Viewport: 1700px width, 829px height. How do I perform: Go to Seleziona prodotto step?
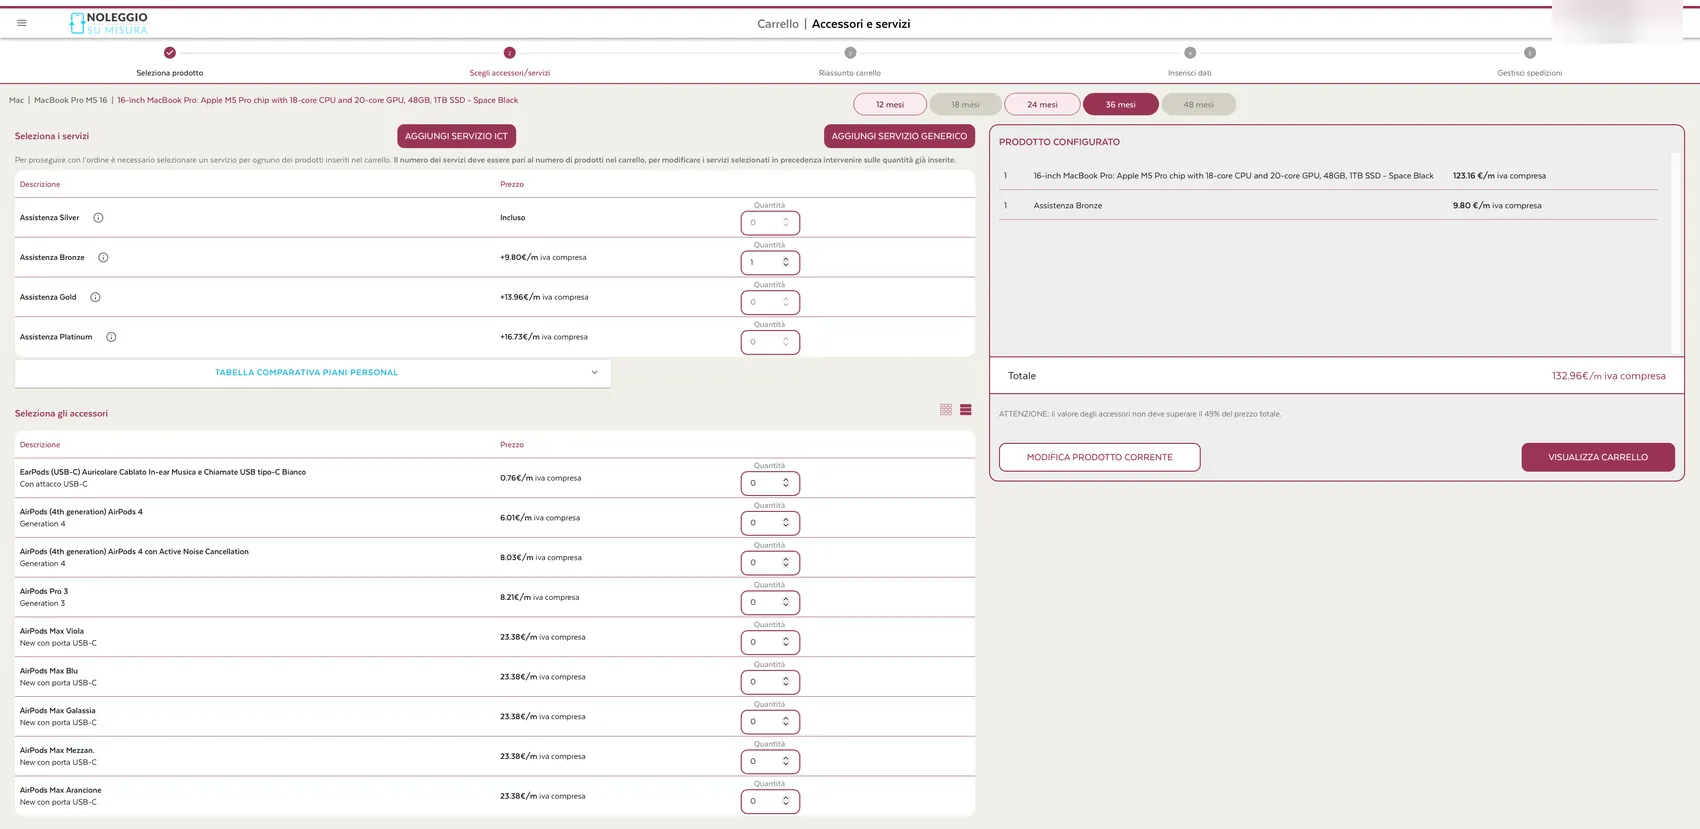tap(170, 53)
